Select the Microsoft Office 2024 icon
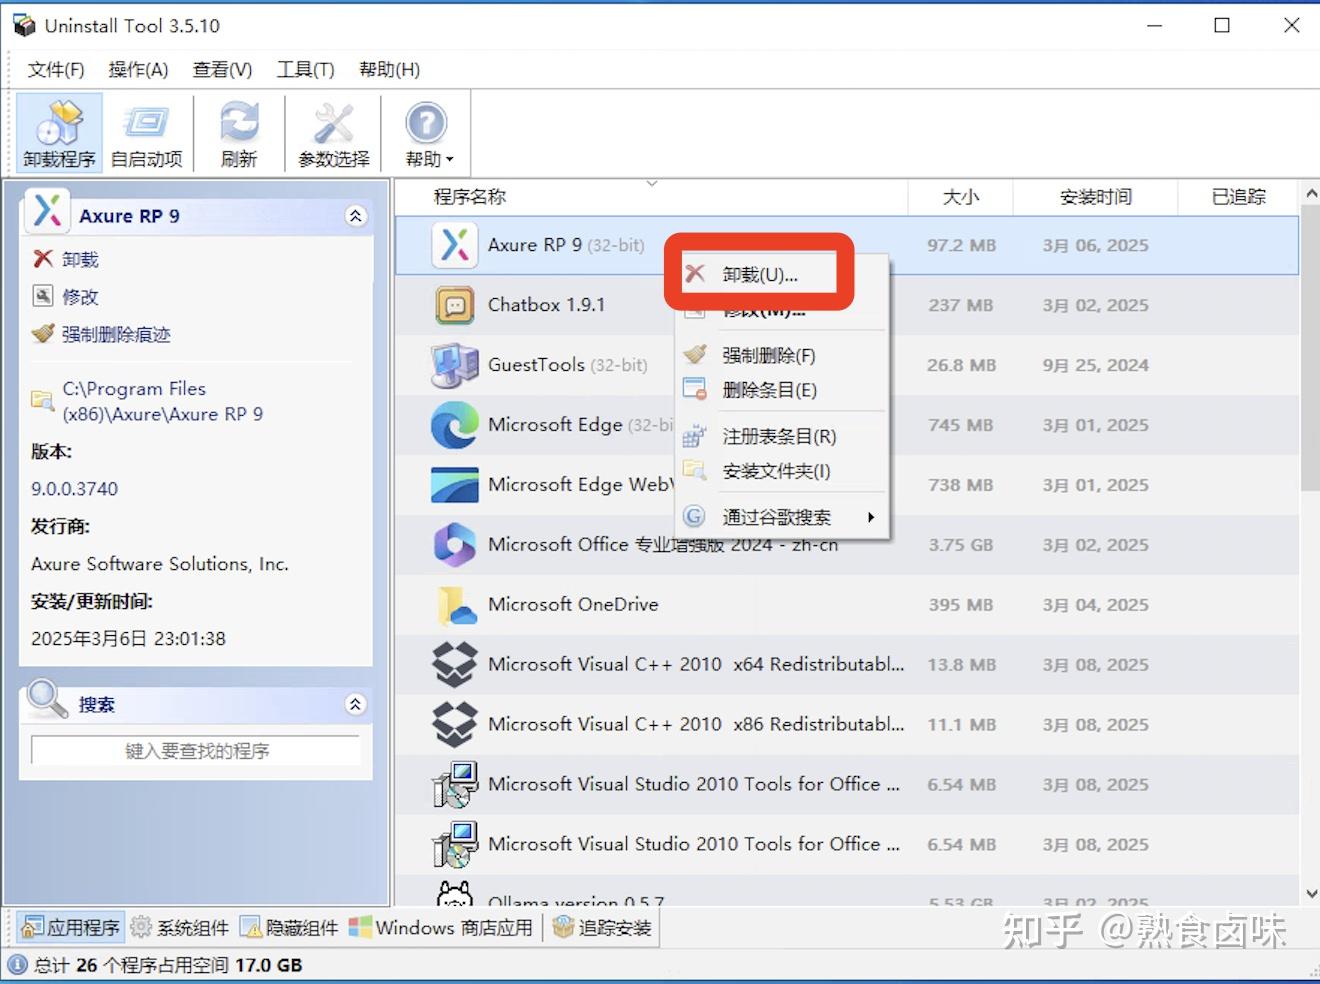This screenshot has height=984, width=1320. [x=455, y=545]
